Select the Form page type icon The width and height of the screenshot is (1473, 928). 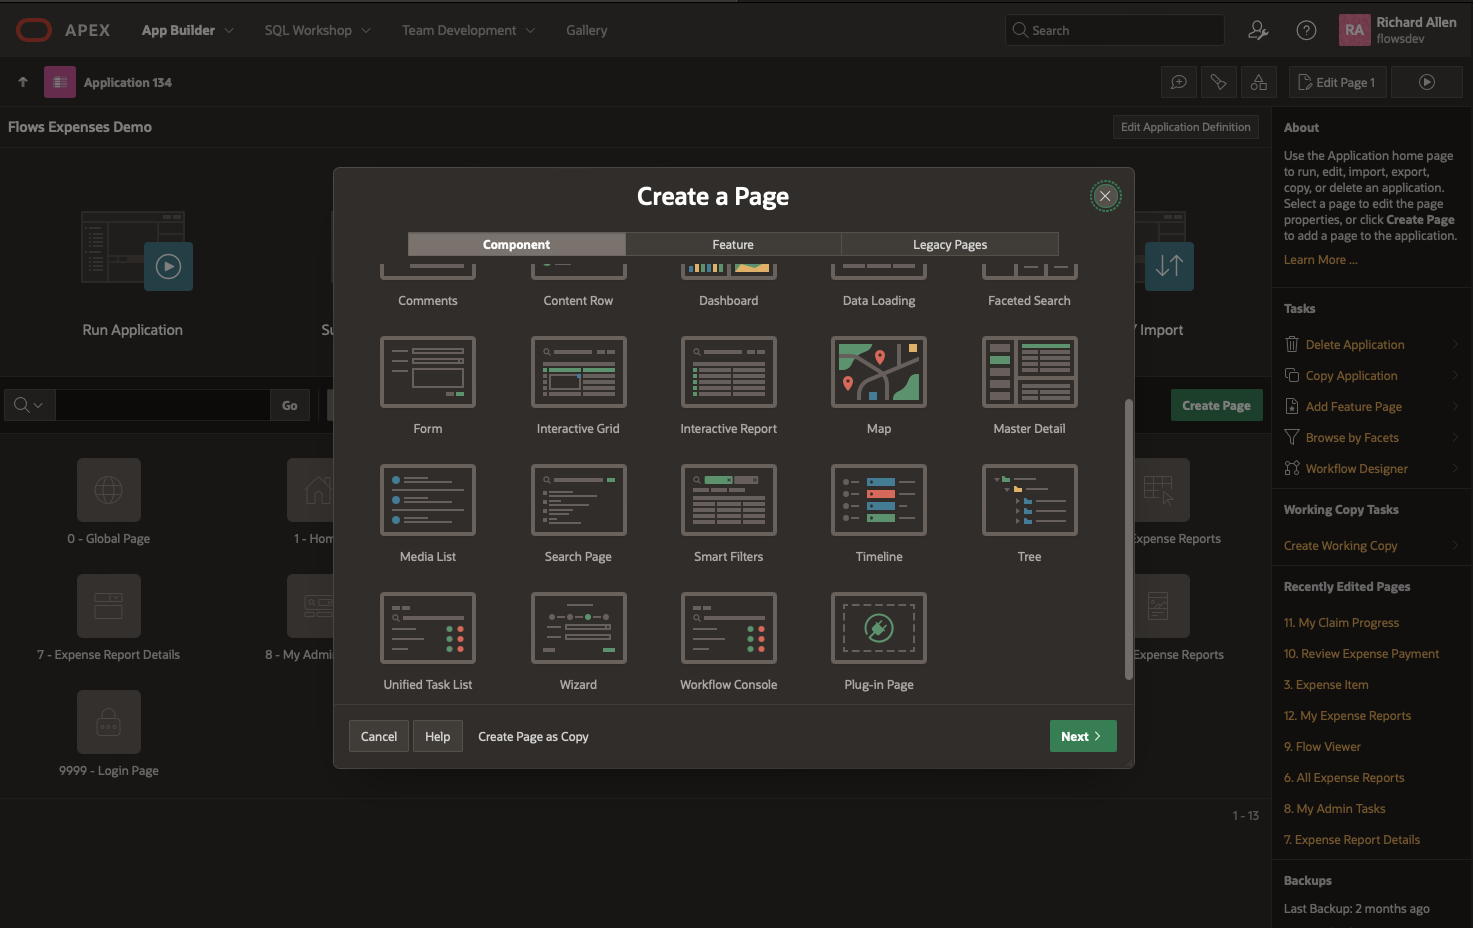pos(428,372)
